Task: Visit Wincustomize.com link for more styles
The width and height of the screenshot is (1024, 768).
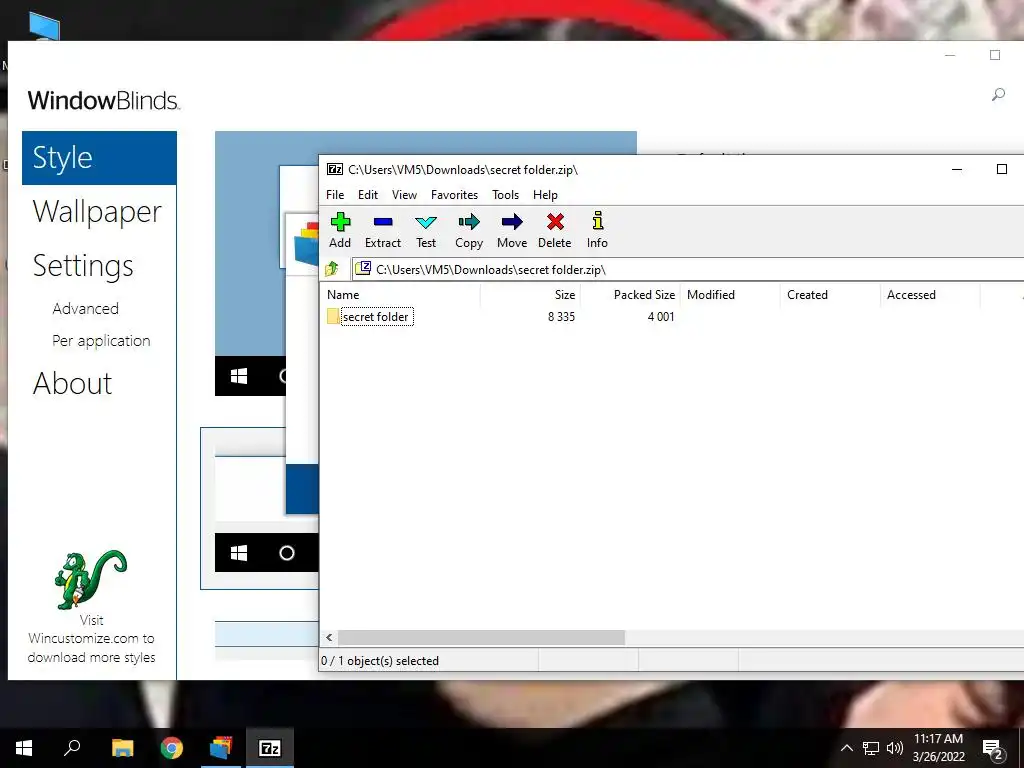Action: click(91, 639)
